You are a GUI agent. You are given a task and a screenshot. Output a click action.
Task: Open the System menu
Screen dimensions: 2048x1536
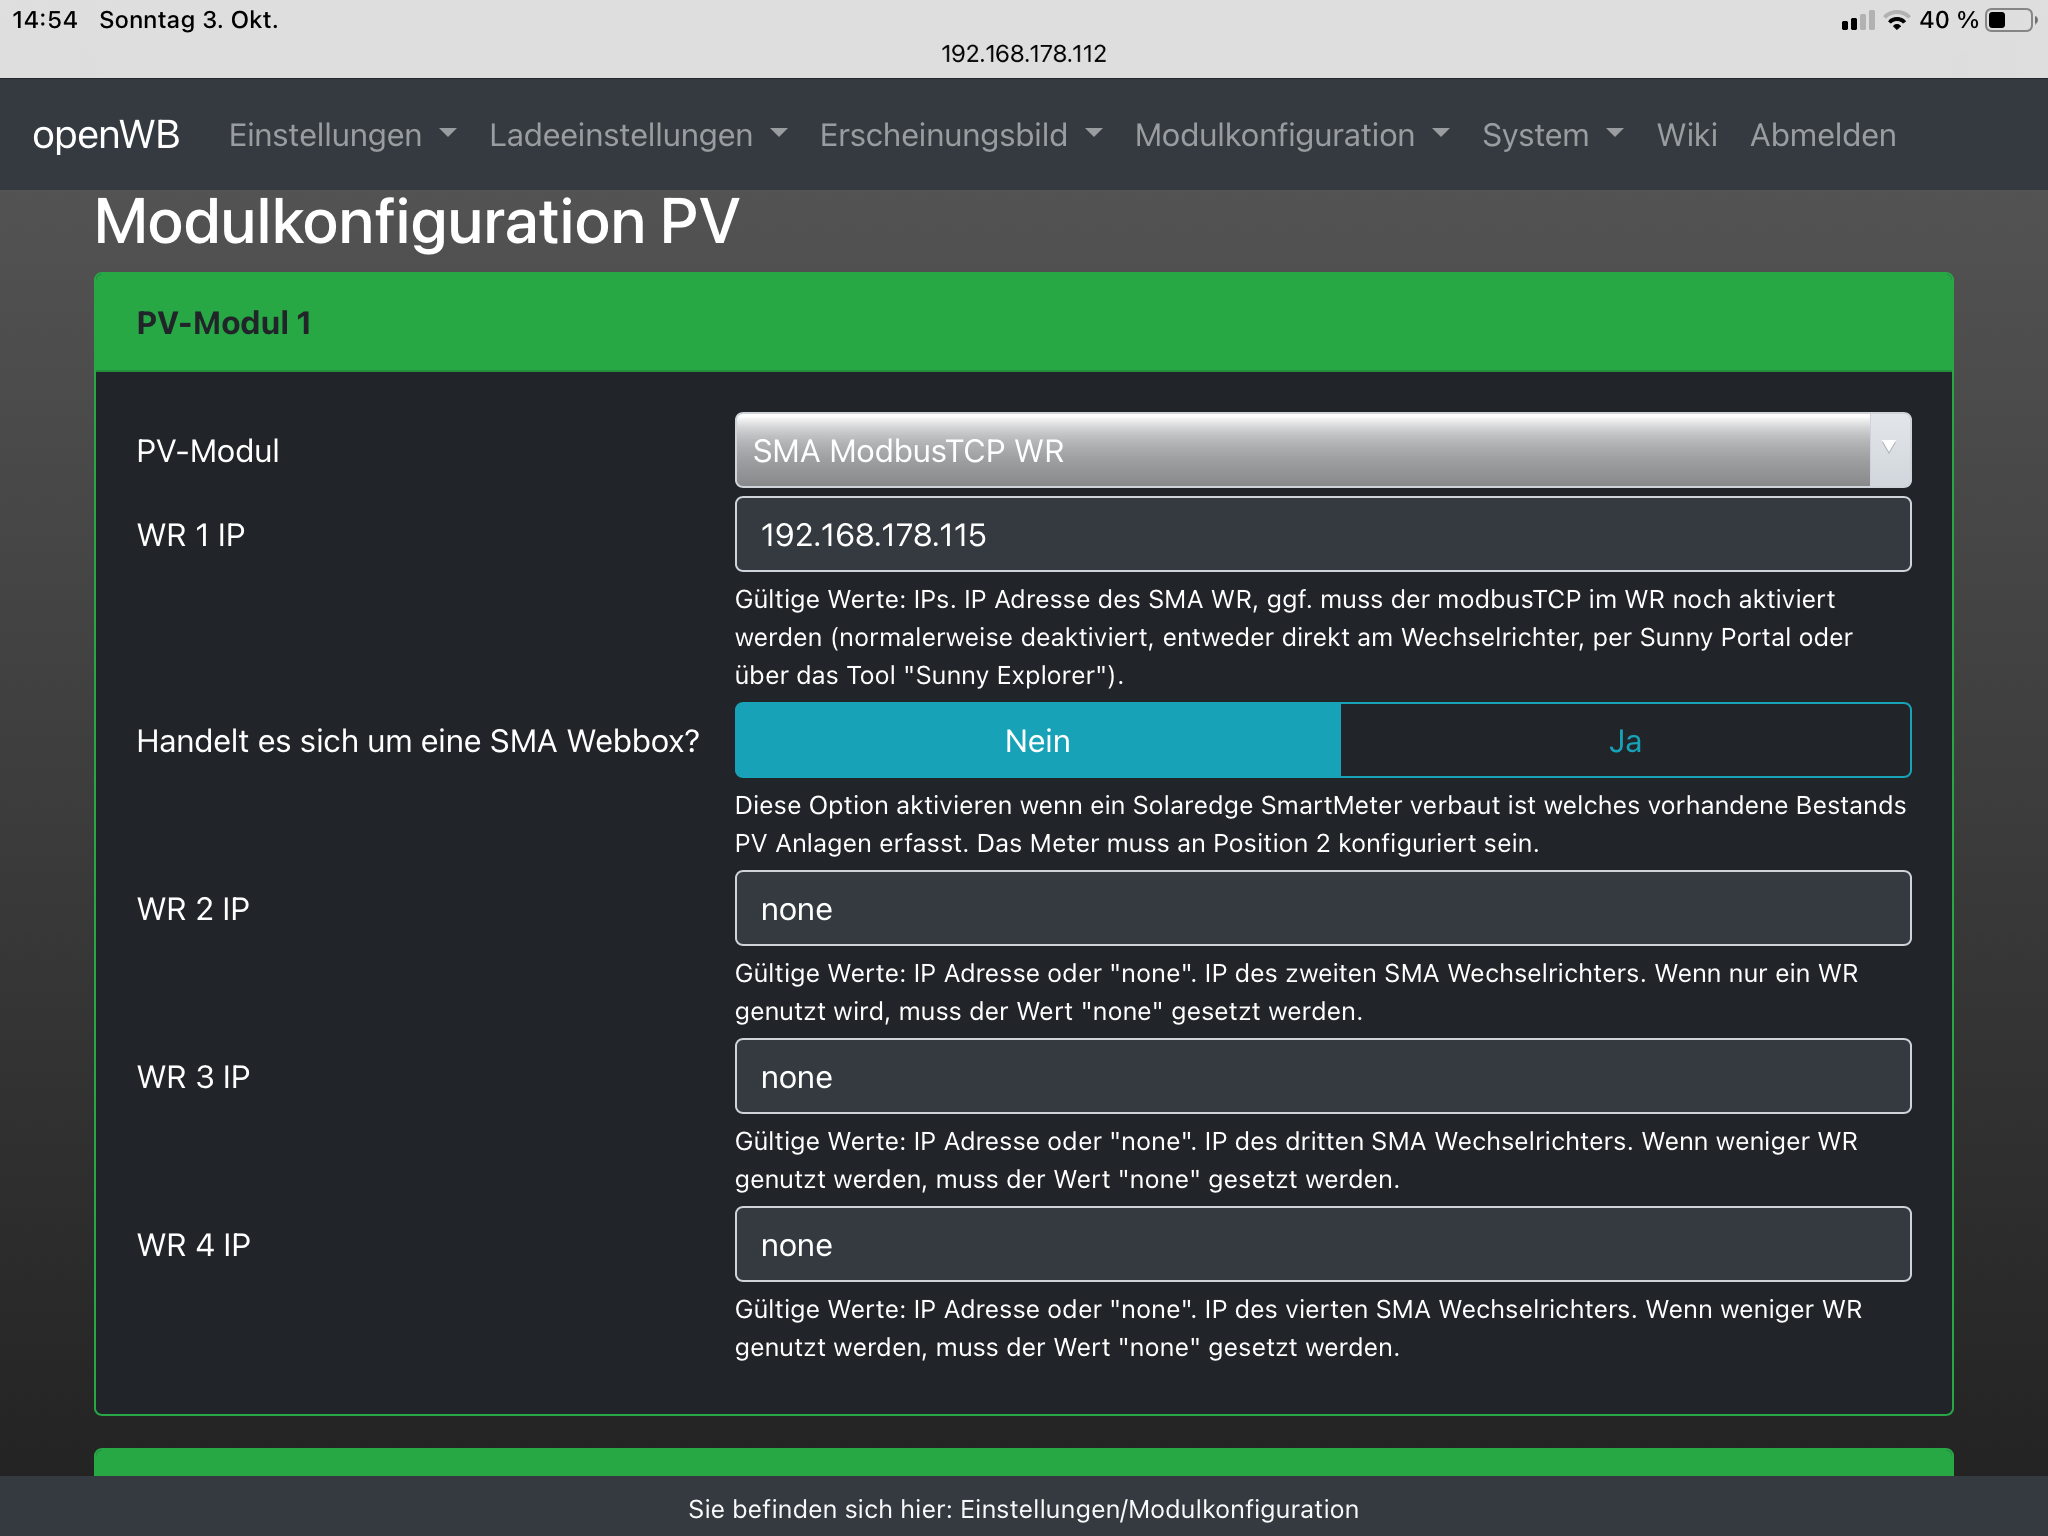[1552, 135]
